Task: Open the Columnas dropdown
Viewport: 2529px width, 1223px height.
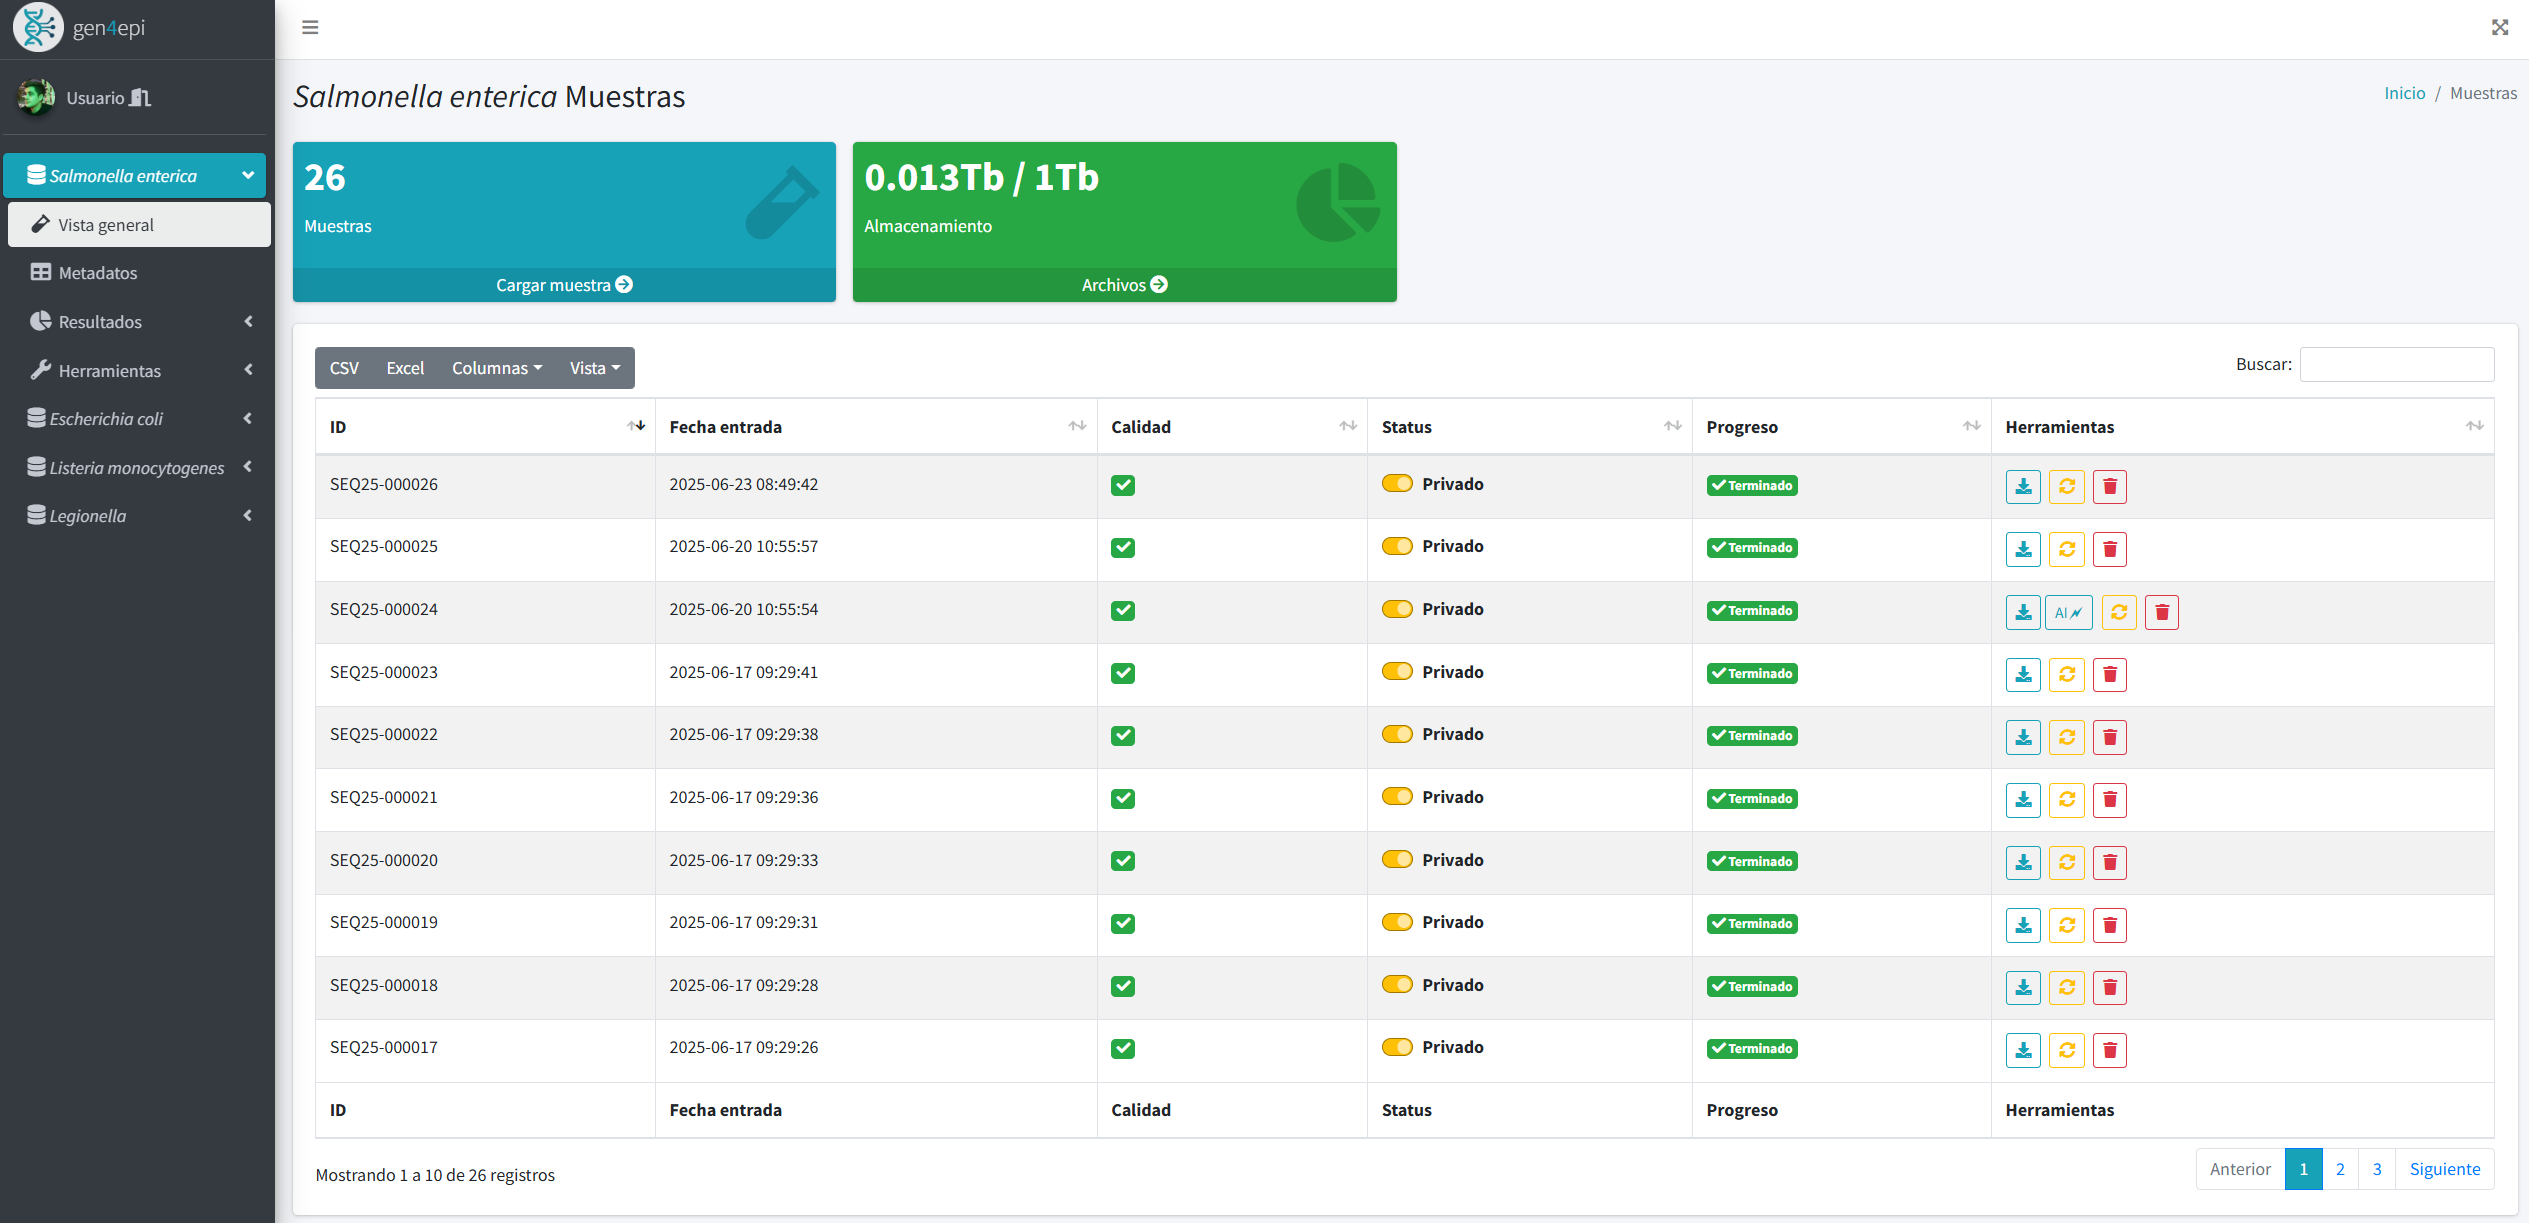Action: [496, 368]
